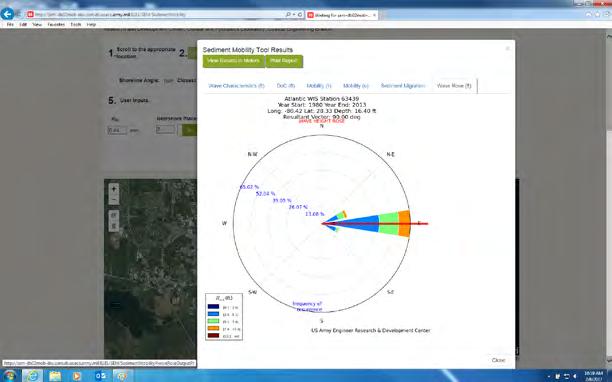Open the Favorites menu
Viewport: 612px width, 382px height.
click(x=56, y=25)
